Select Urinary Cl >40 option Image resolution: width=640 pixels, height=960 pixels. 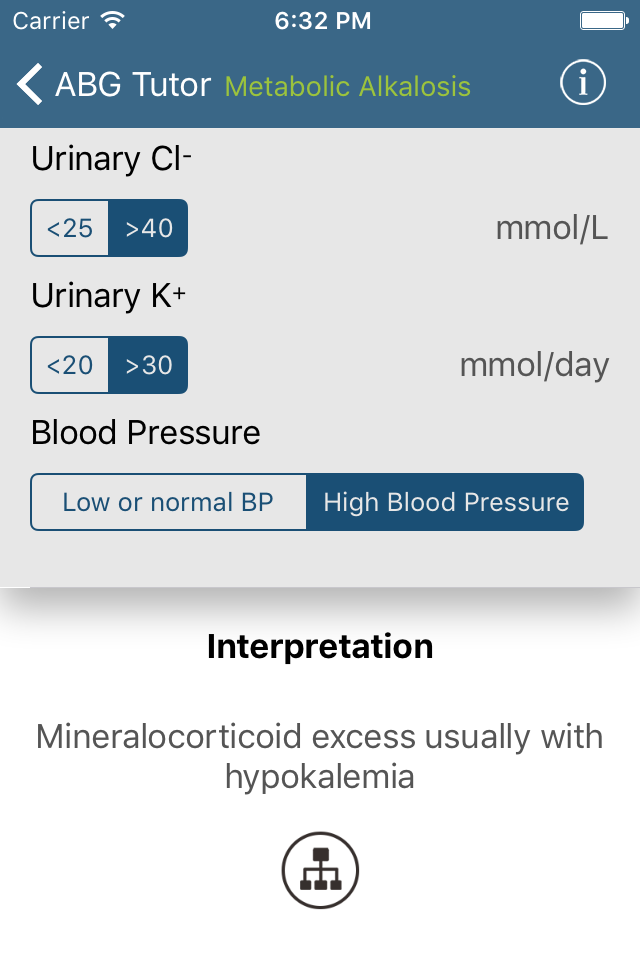[148, 228]
